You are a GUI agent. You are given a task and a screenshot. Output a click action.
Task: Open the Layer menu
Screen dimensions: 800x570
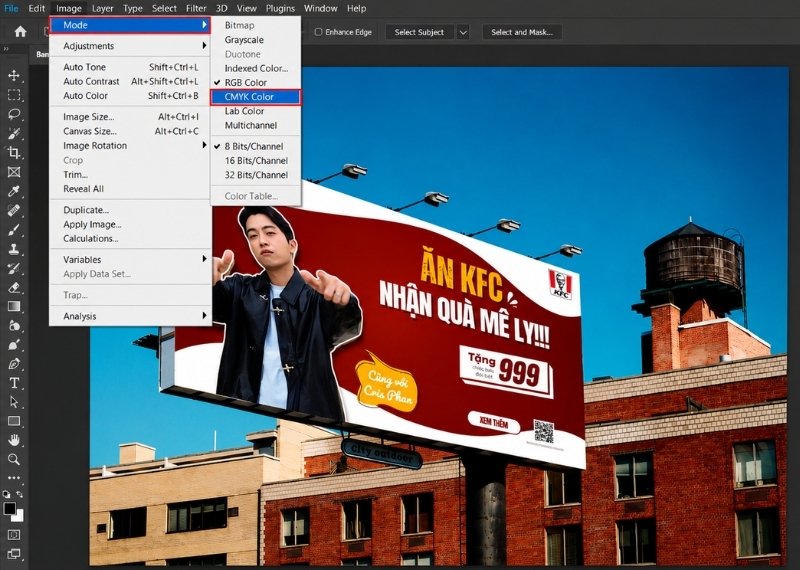click(x=103, y=8)
